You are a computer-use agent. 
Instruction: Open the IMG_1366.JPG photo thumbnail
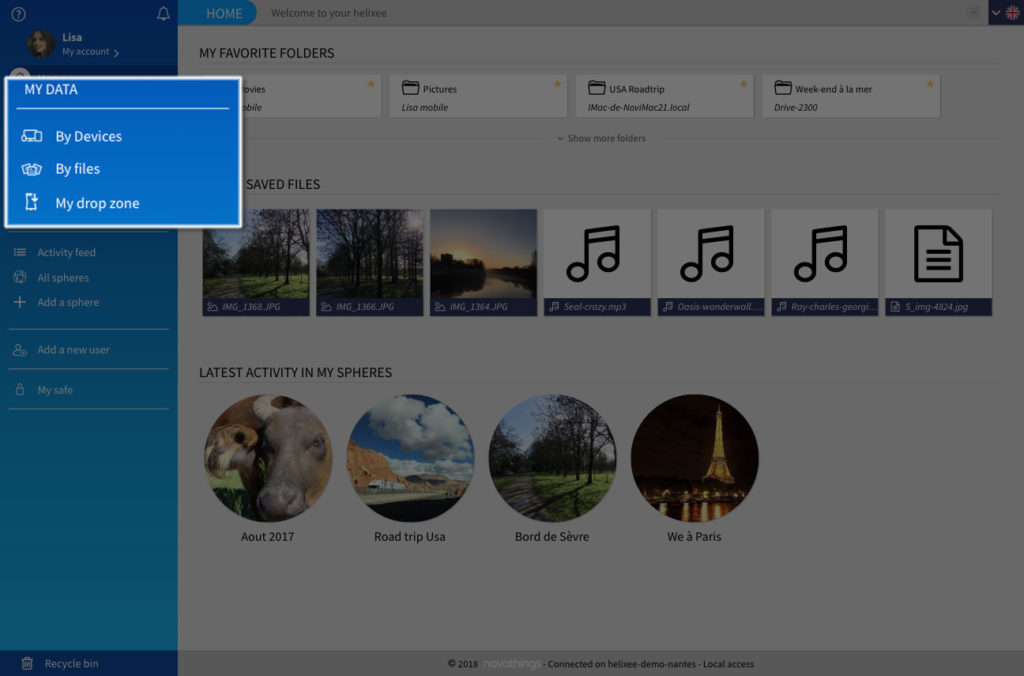point(370,262)
